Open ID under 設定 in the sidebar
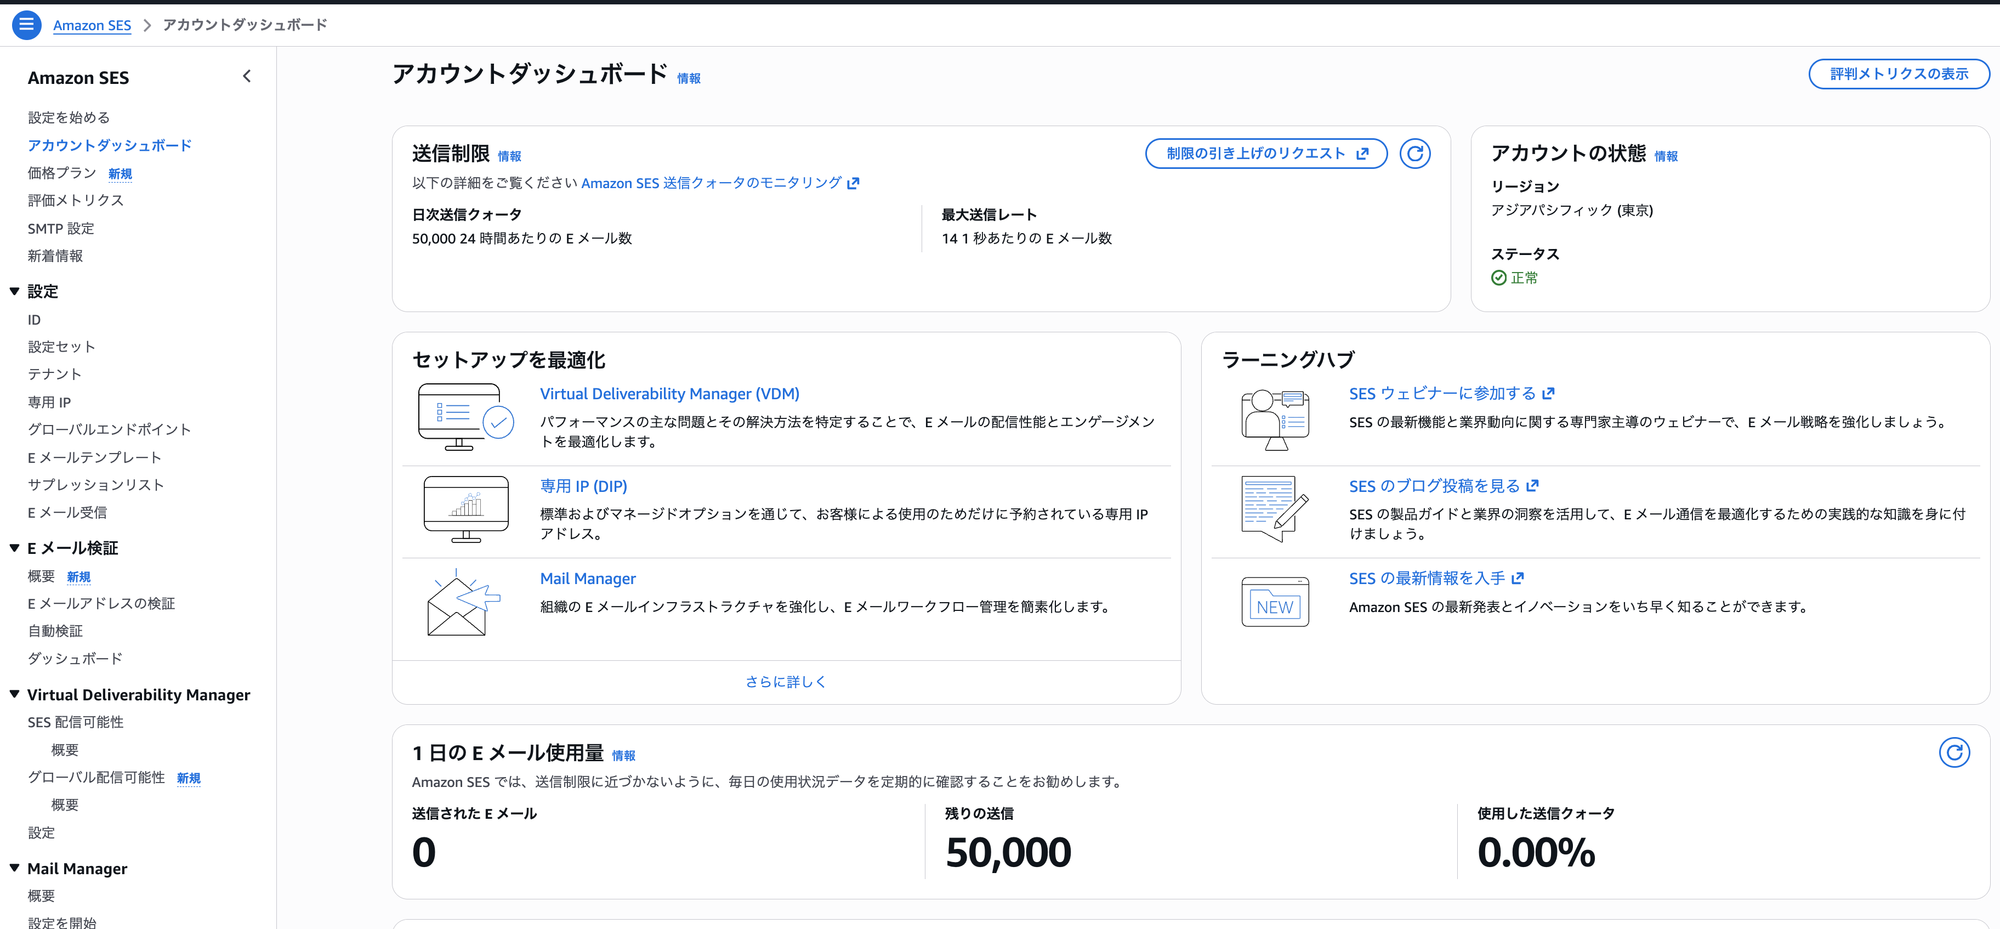Viewport: 2000px width, 929px height. coord(35,320)
